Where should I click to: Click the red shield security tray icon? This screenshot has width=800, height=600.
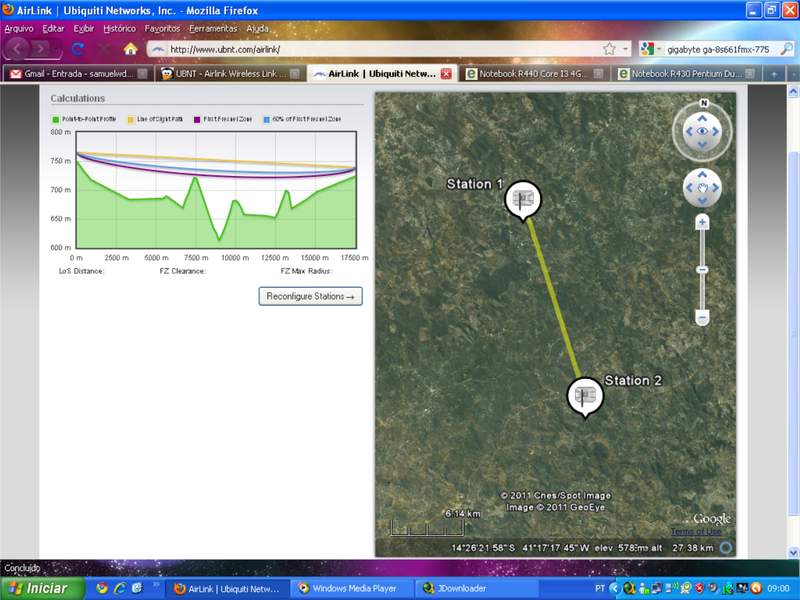(x=699, y=588)
